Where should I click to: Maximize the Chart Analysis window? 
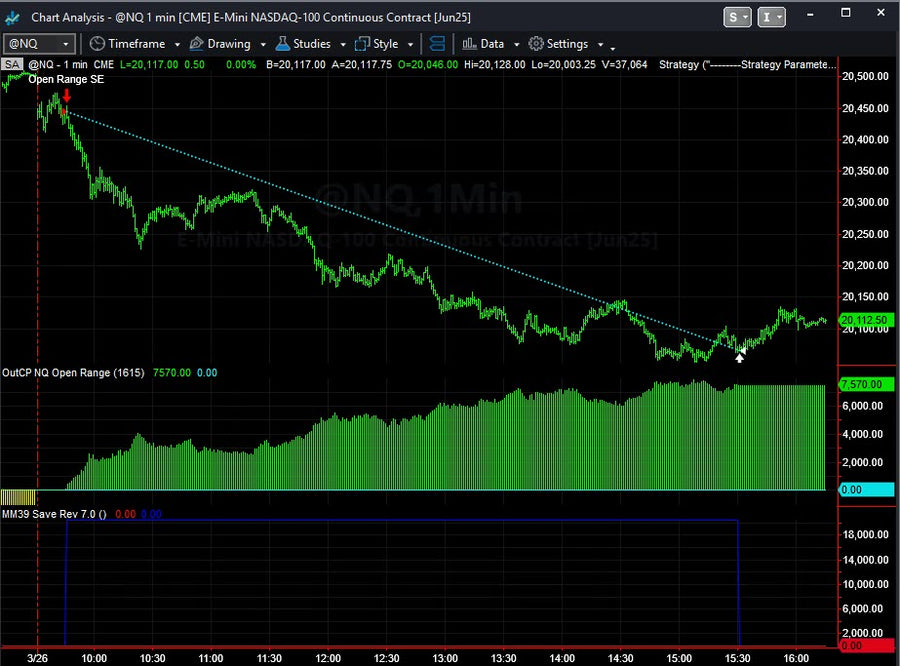click(845, 13)
